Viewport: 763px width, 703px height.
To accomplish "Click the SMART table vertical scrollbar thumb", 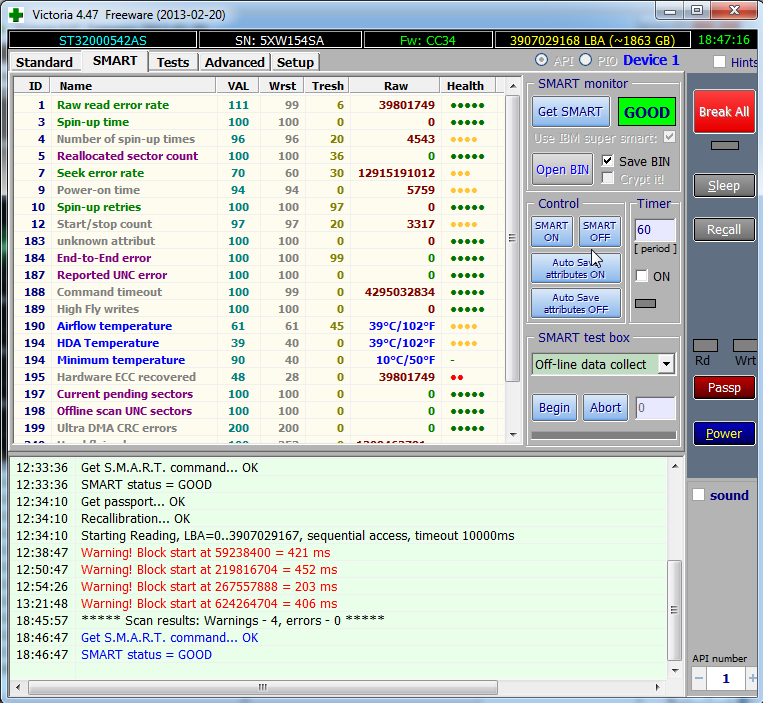I will [x=512, y=238].
